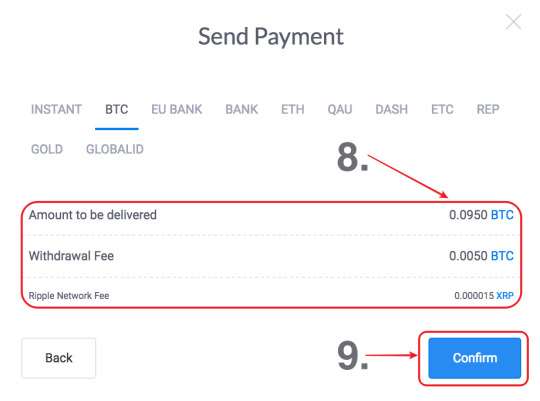Click the 0.0950 delivered amount value

[468, 215]
